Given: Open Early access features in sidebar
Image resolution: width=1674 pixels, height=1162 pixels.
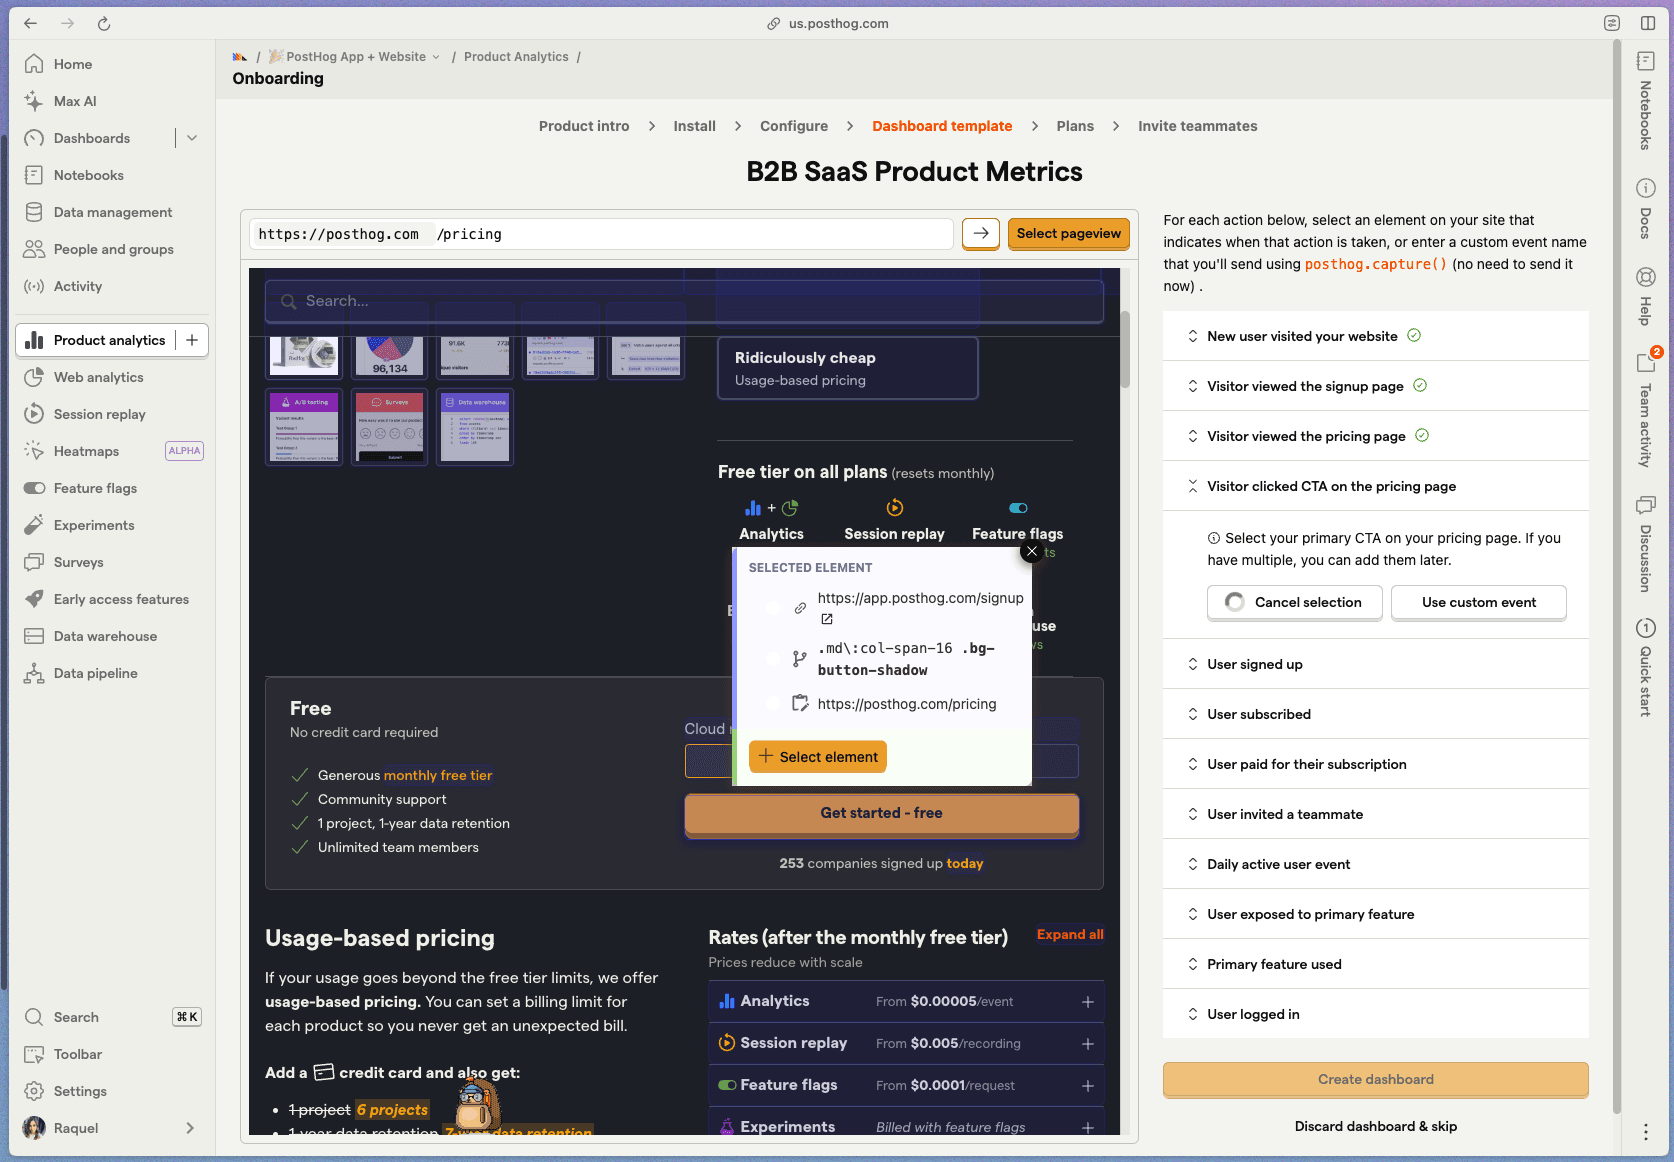Looking at the screenshot, I should click(121, 599).
